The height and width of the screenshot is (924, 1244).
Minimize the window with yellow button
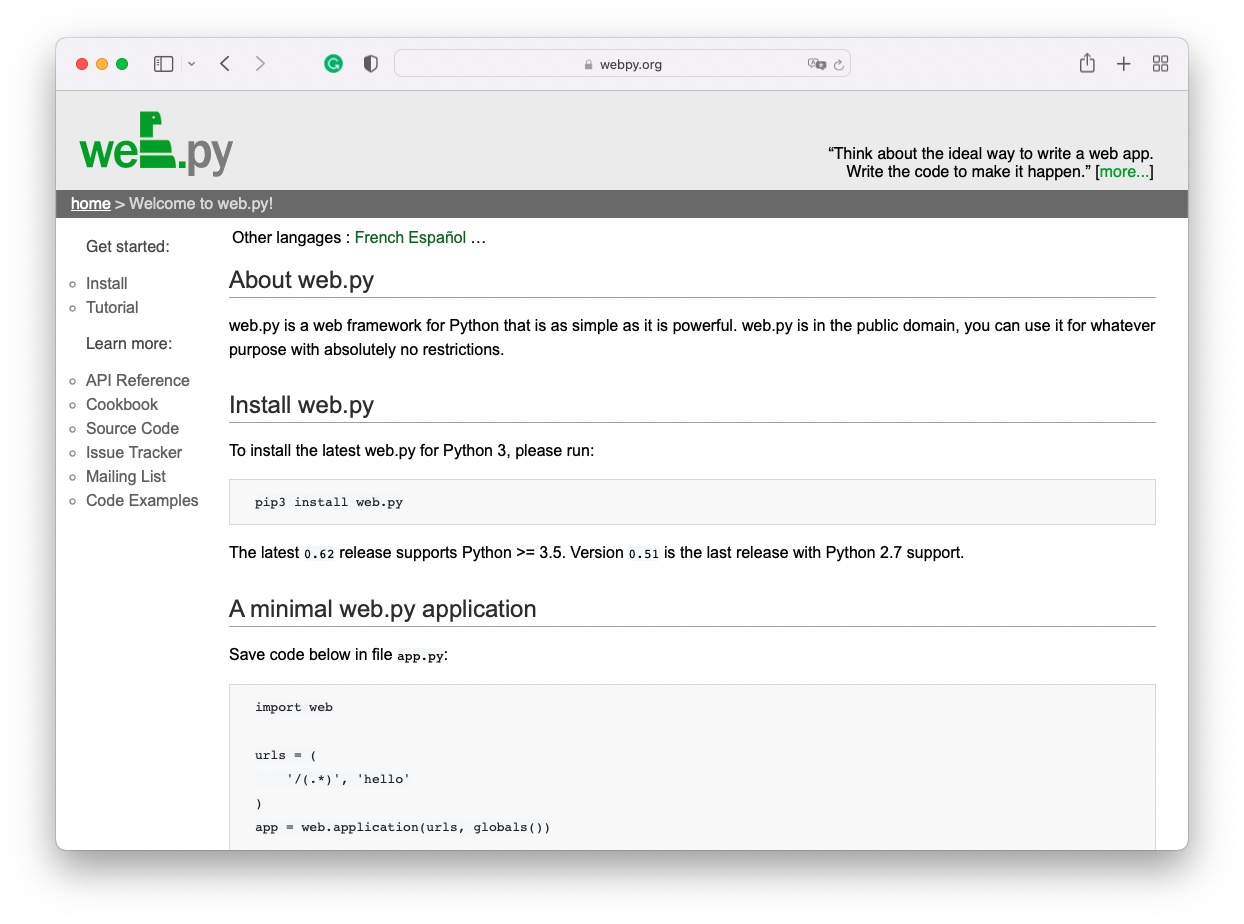pos(102,64)
